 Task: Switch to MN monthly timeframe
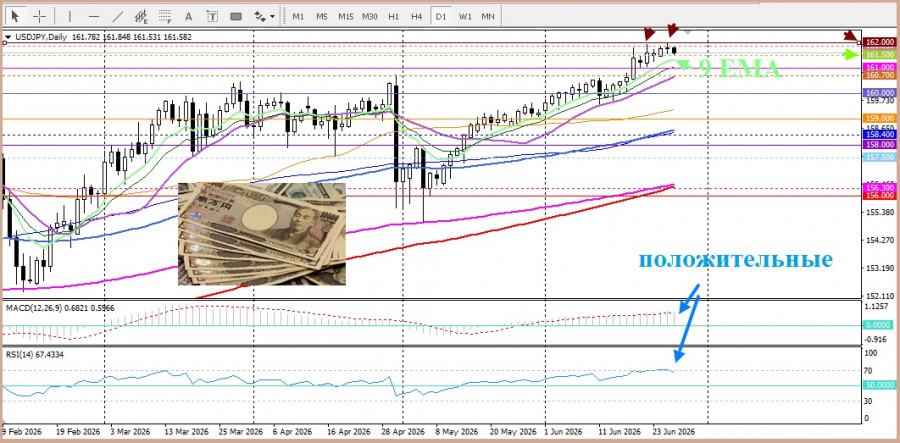point(488,17)
